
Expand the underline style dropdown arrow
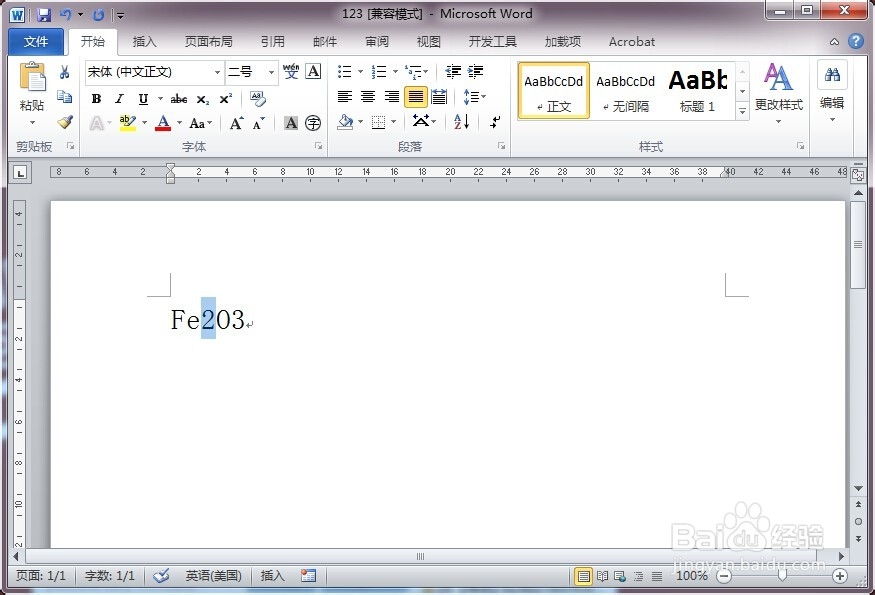[x=160, y=99]
